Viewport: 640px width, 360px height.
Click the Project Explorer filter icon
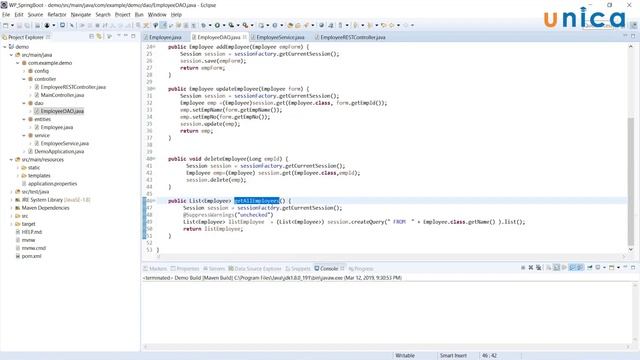point(109,37)
